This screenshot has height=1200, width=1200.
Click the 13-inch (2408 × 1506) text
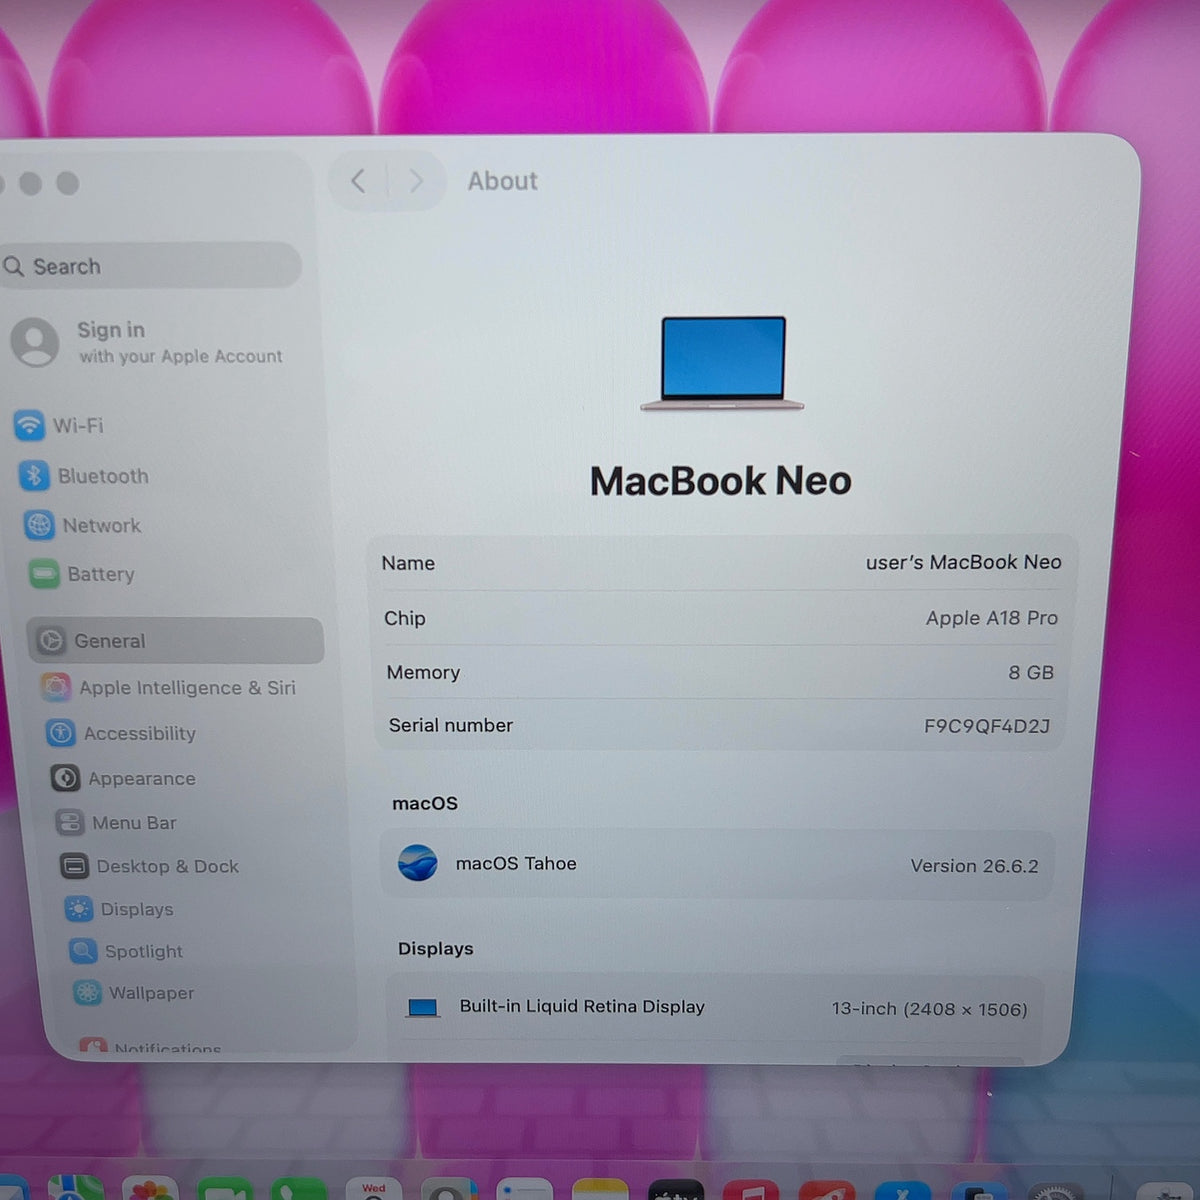coord(929,1009)
